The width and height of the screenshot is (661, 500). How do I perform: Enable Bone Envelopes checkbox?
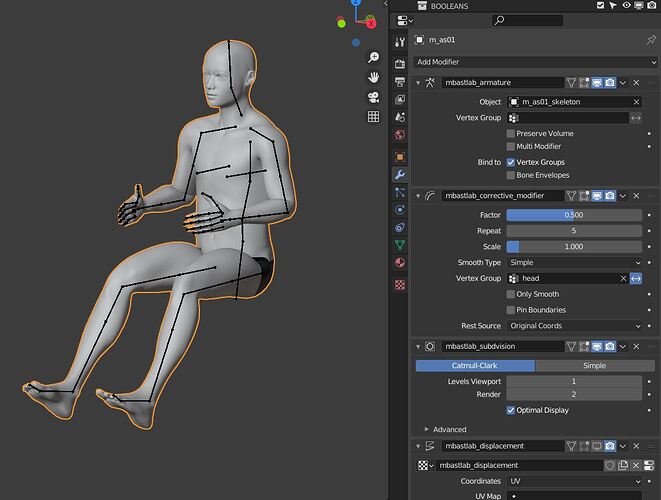point(511,175)
